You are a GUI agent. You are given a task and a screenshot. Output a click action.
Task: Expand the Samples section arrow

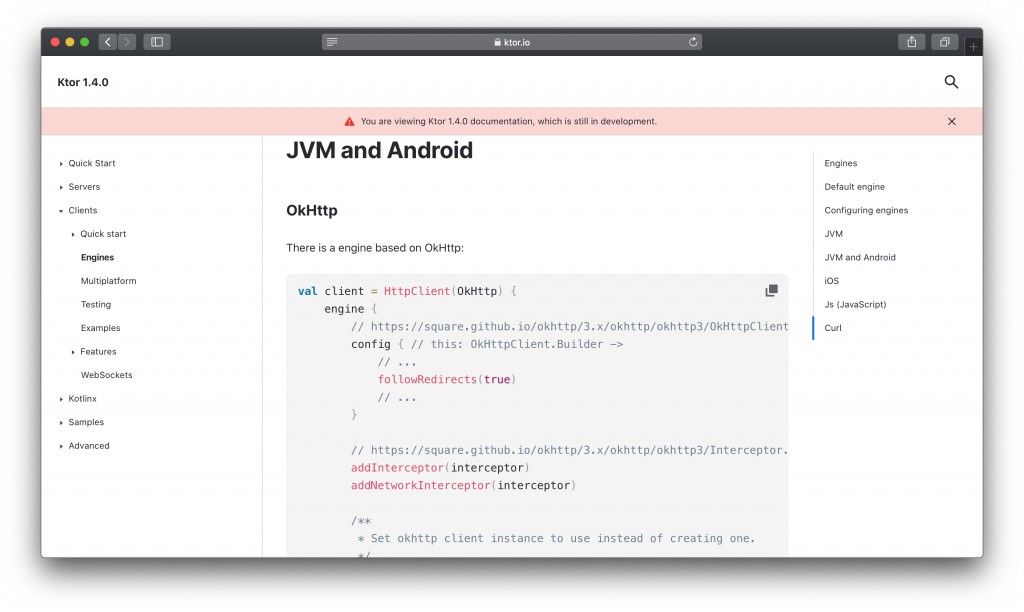[x=61, y=423]
